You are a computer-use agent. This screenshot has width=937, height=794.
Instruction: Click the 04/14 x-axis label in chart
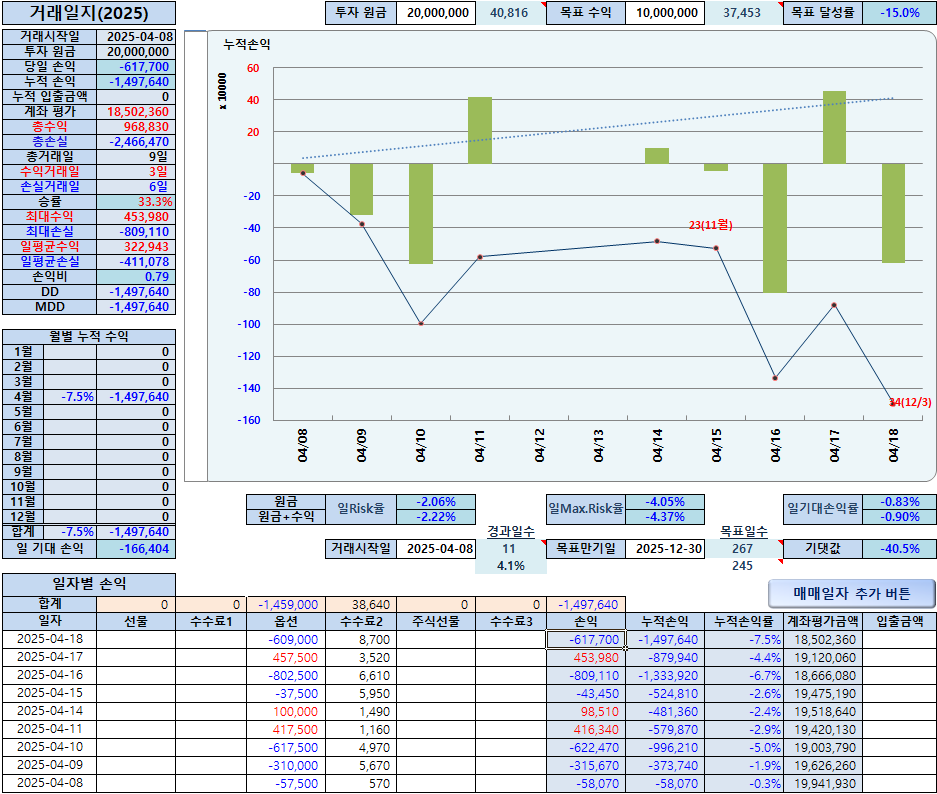point(657,445)
